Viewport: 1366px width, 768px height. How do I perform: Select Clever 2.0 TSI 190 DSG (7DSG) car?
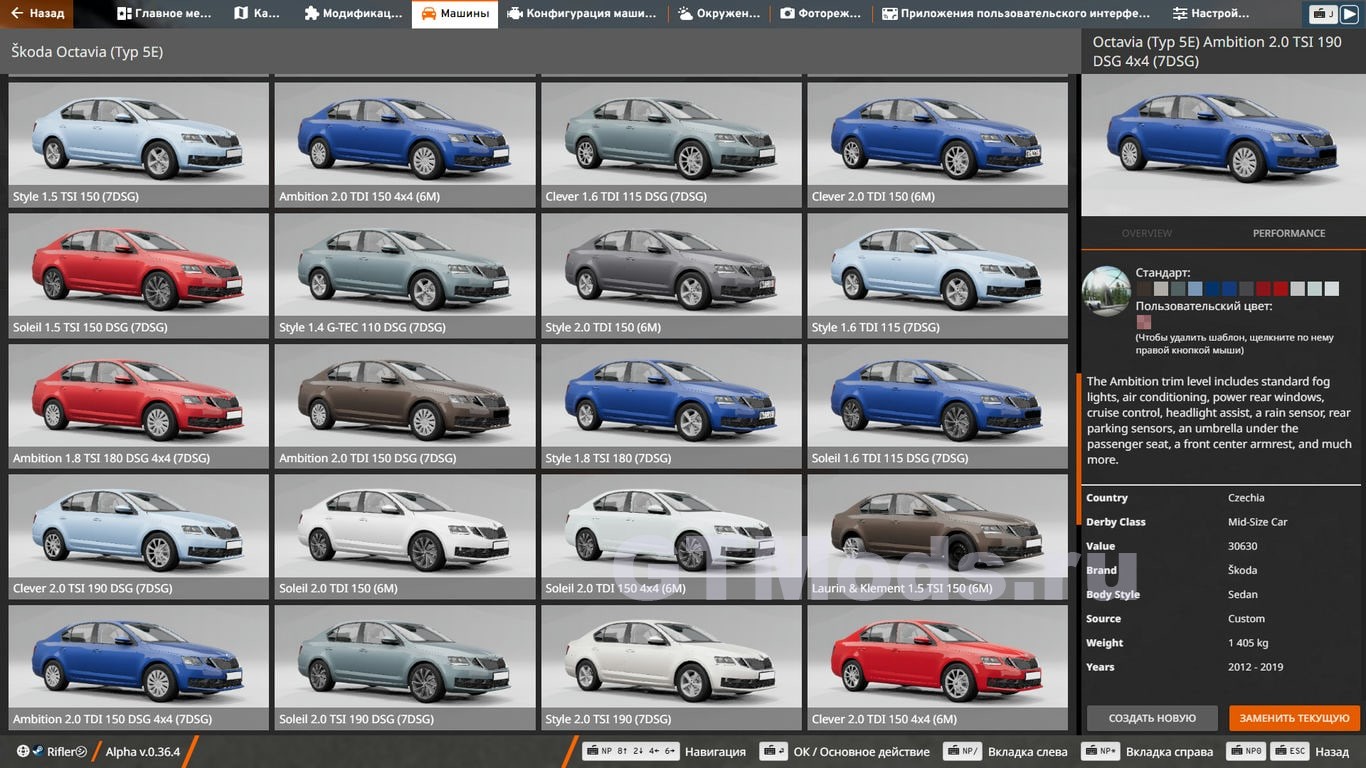tap(139, 537)
